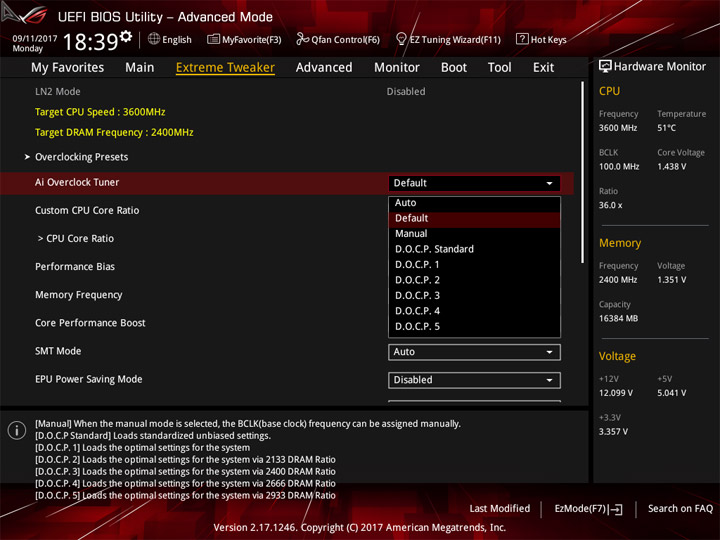Open the Monitor tab
This screenshot has width=720, height=540.
[x=397, y=68]
